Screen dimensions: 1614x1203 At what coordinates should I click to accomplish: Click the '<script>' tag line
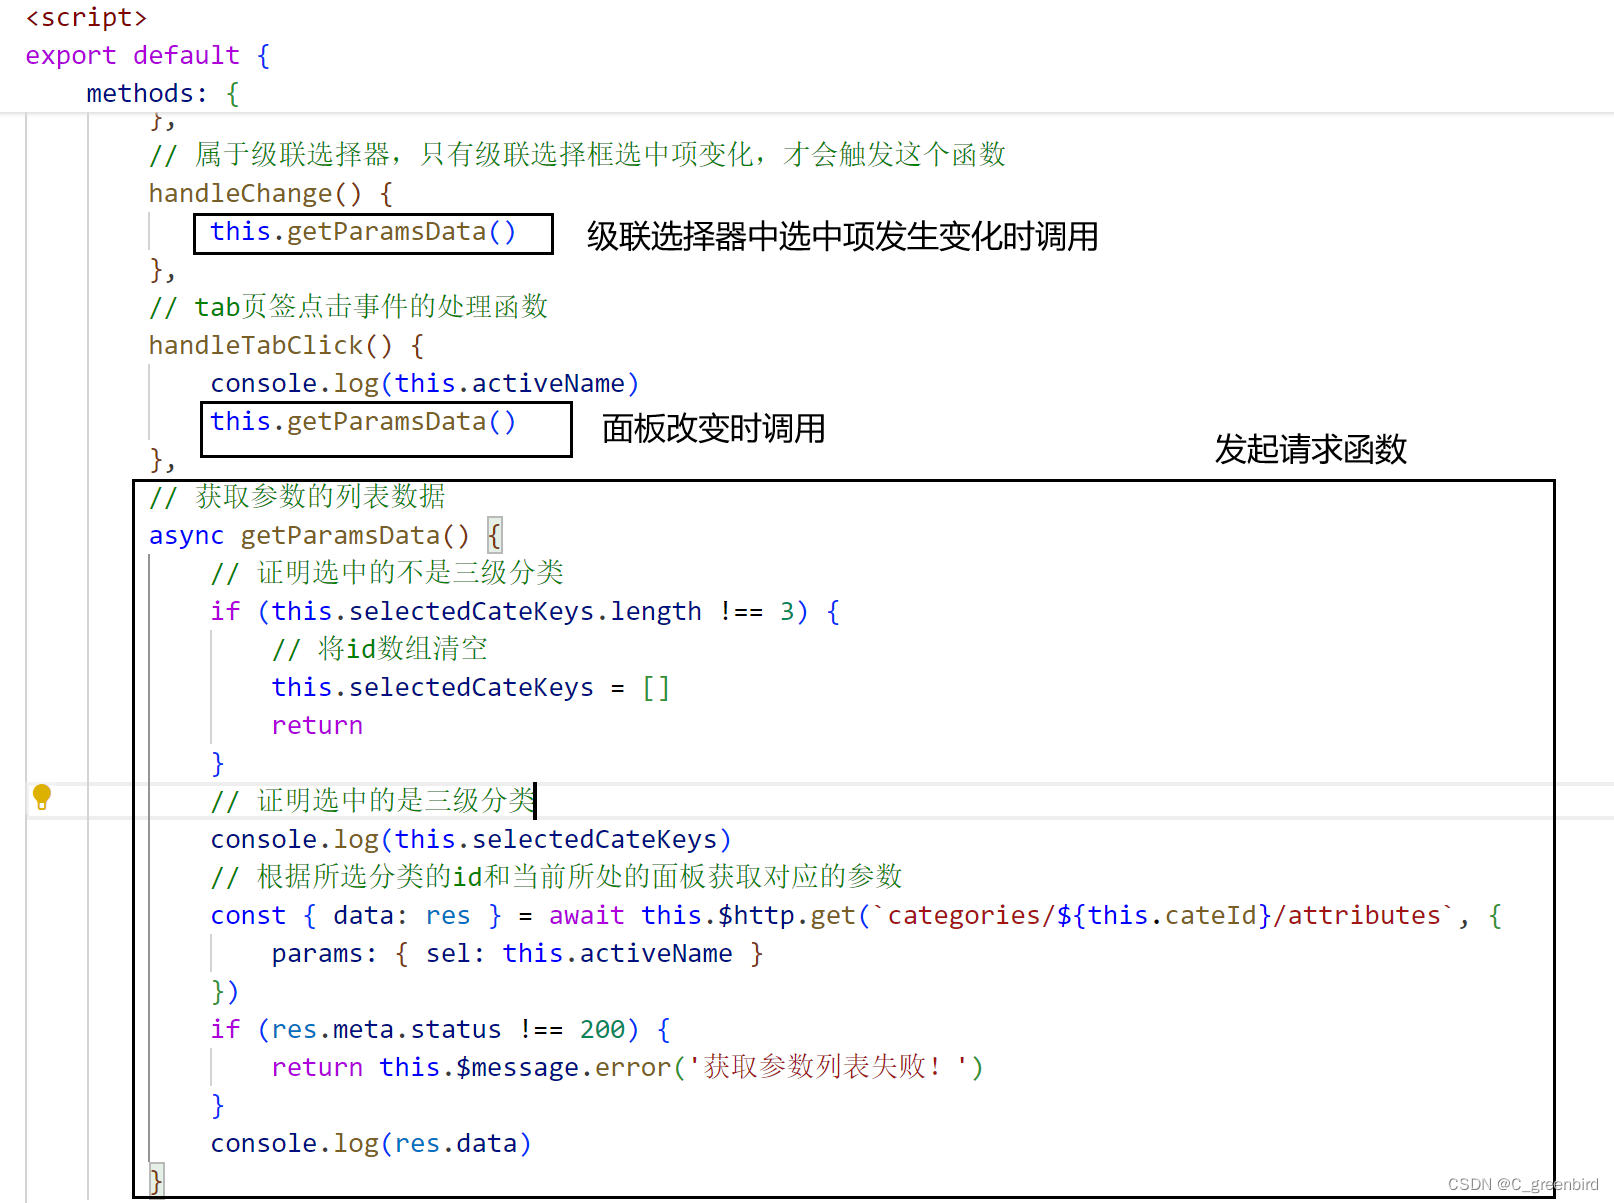tap(87, 18)
